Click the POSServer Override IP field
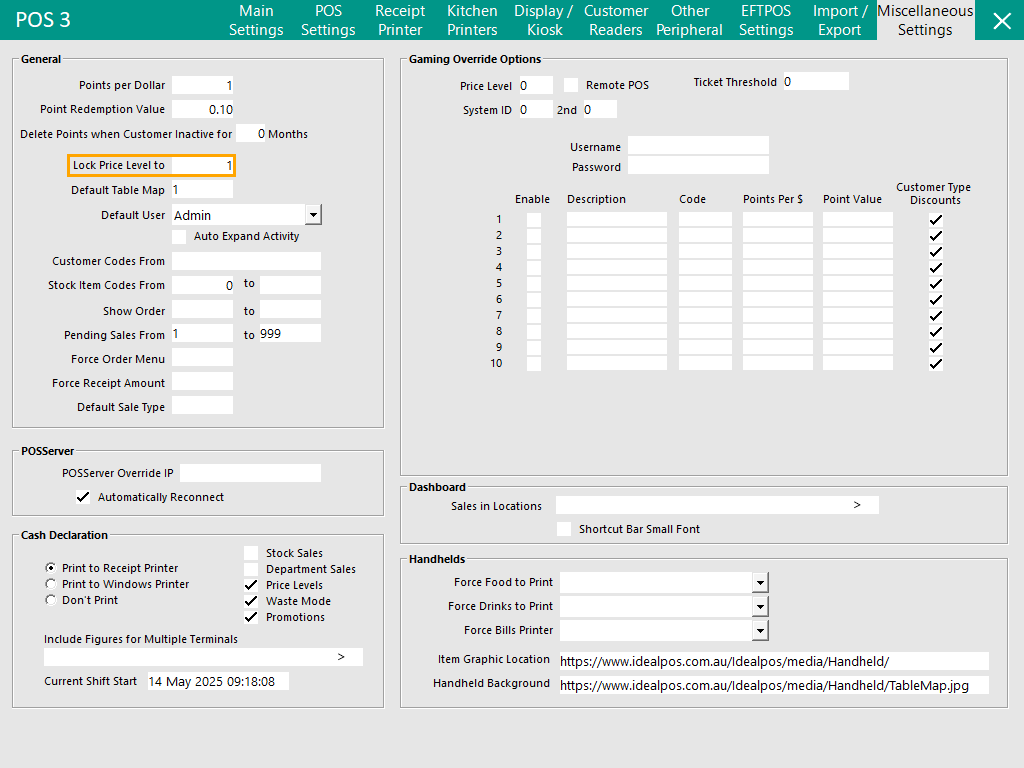The image size is (1024, 768). (x=251, y=473)
